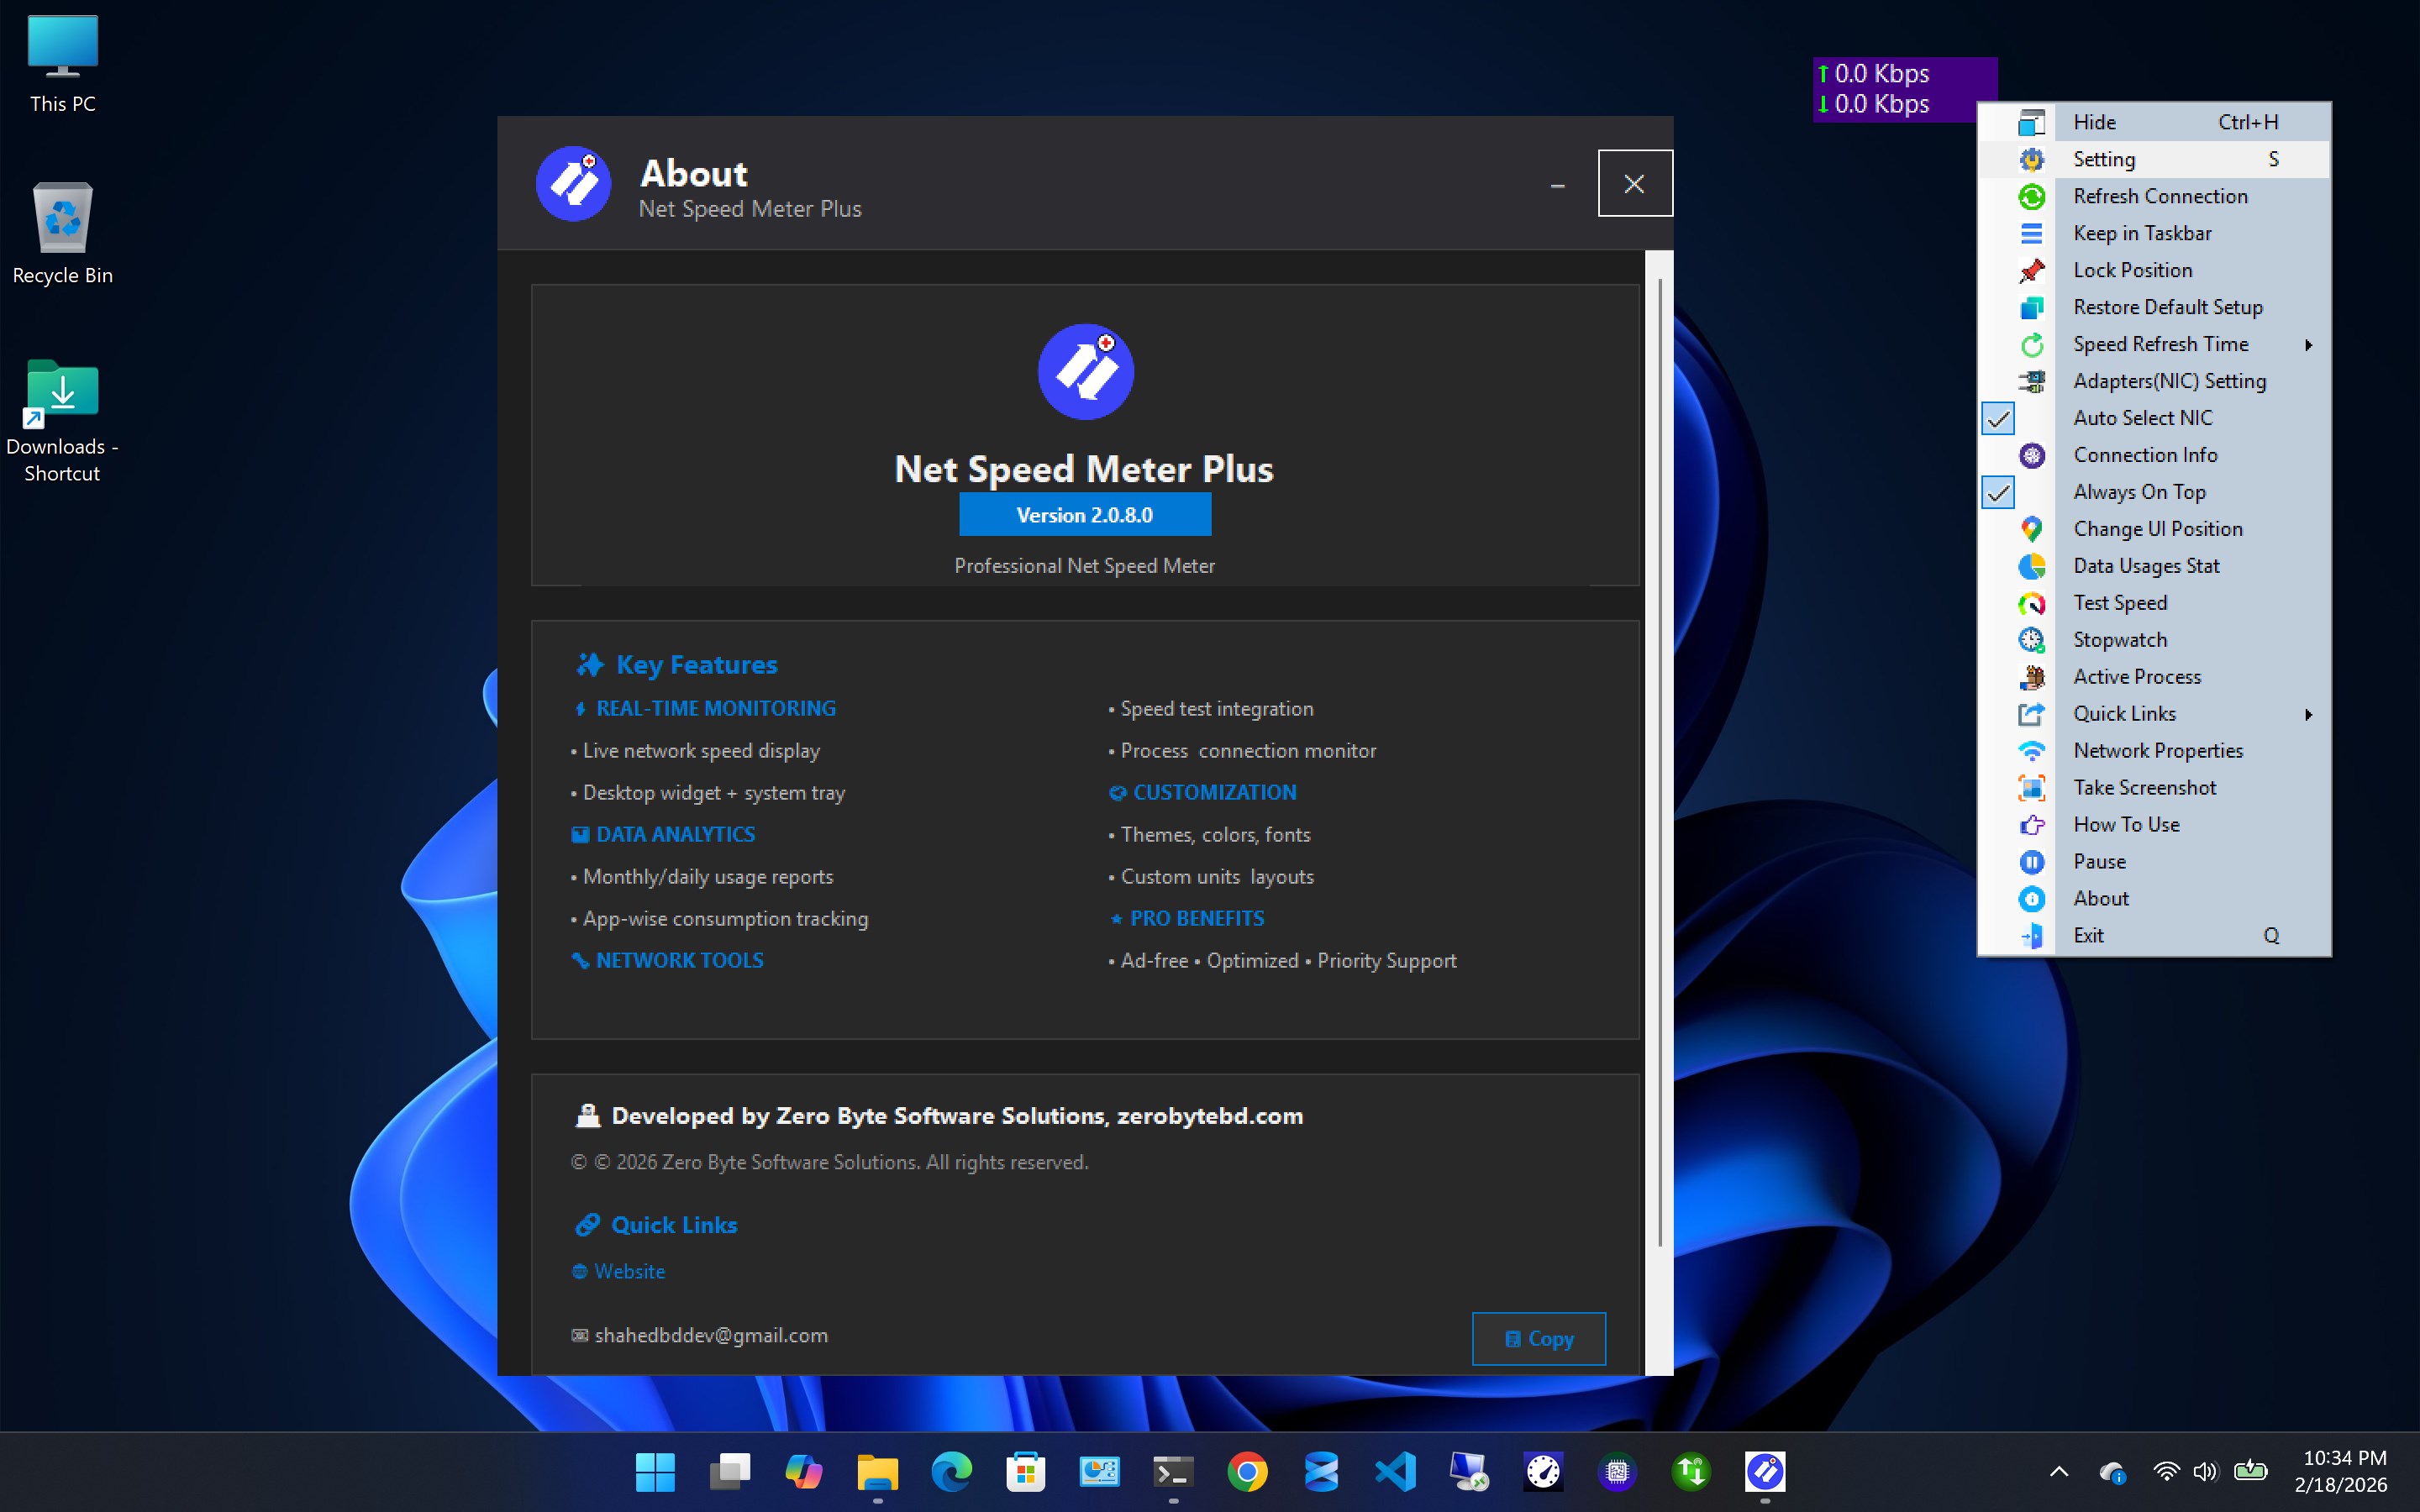Click the Pause icon in menu

pos(2031,863)
